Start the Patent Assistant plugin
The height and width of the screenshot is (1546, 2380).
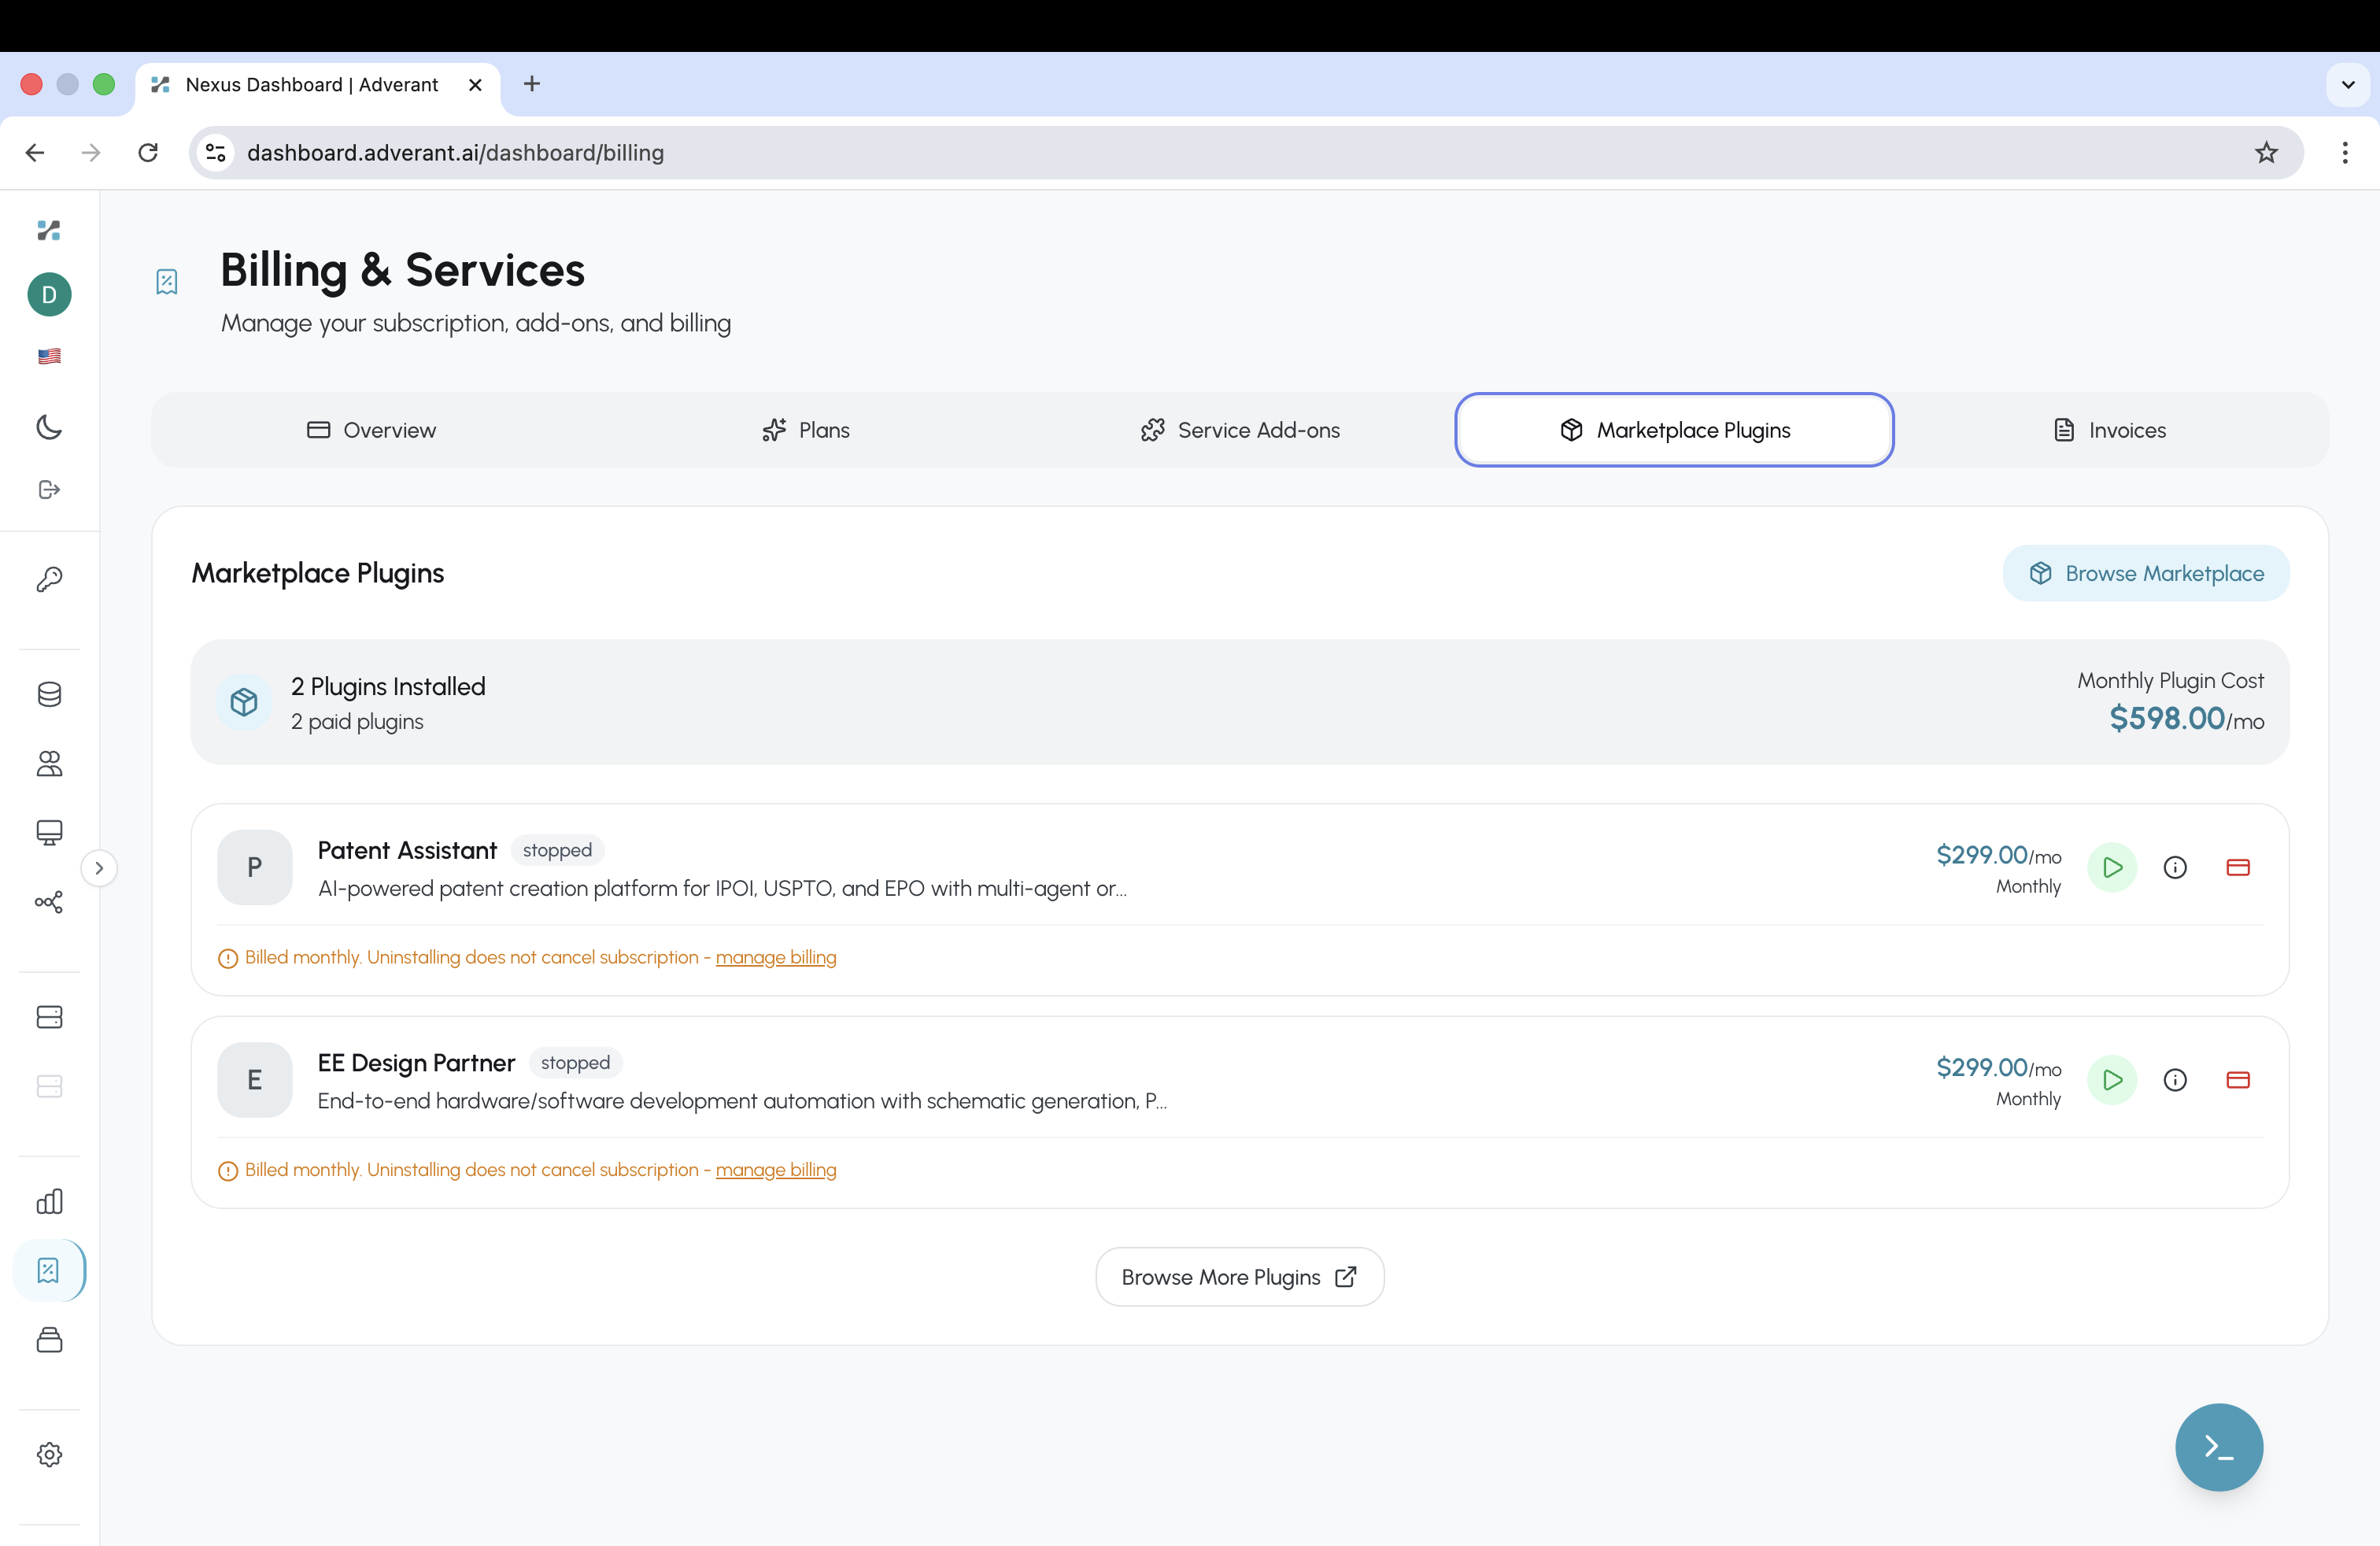click(2112, 867)
